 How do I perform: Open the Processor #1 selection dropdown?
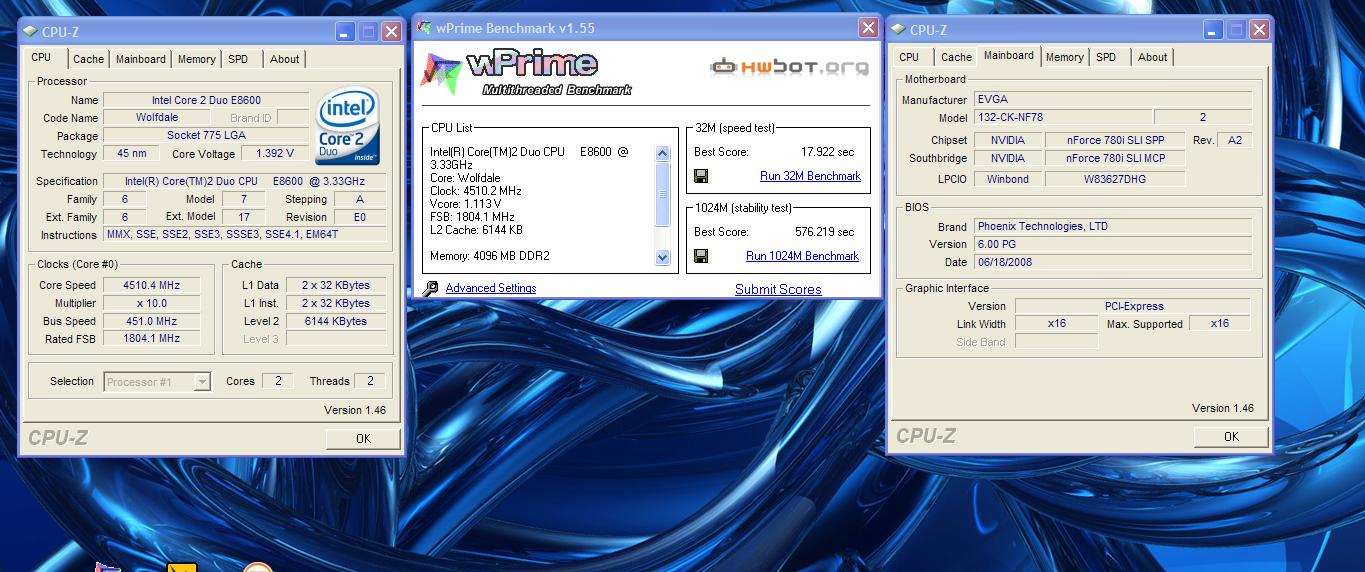pyautogui.click(x=202, y=381)
